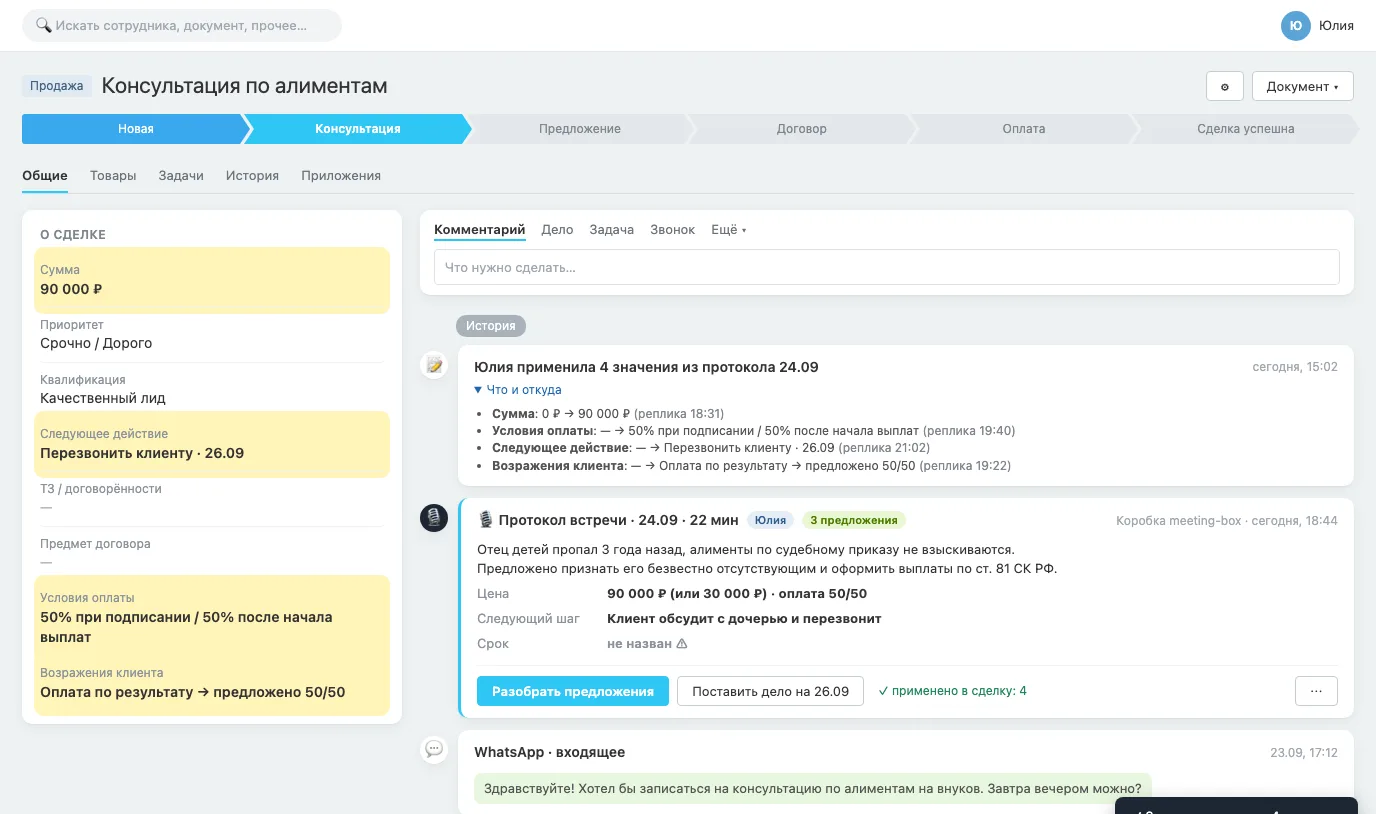Choose the Звонок activity tab
This screenshot has height=814, width=1376.
pos(672,229)
